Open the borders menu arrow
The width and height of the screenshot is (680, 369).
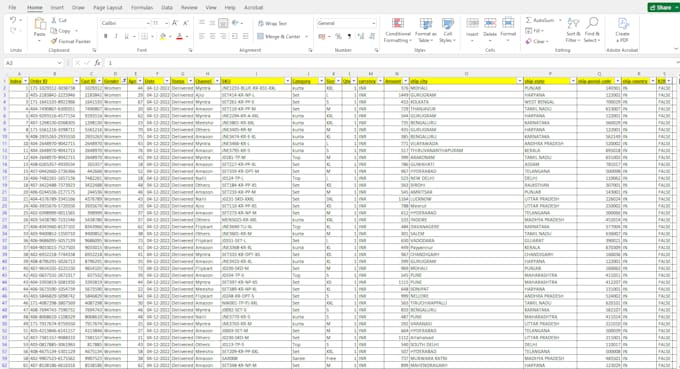click(x=152, y=36)
